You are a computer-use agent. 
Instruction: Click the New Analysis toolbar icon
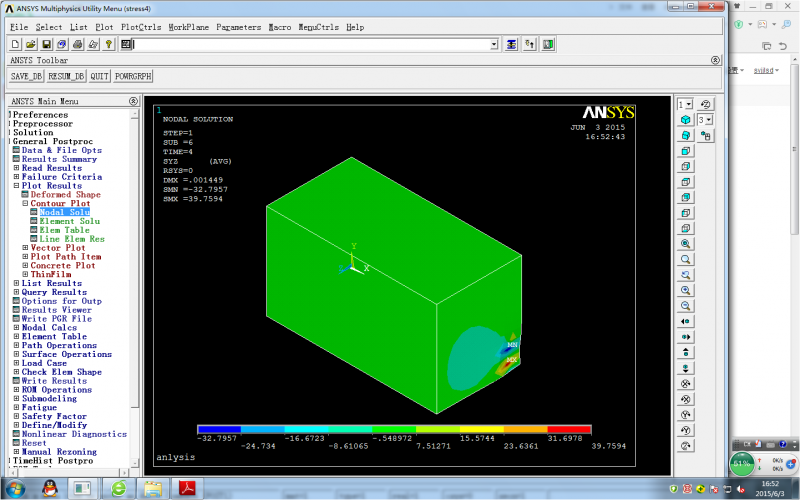click(15, 44)
